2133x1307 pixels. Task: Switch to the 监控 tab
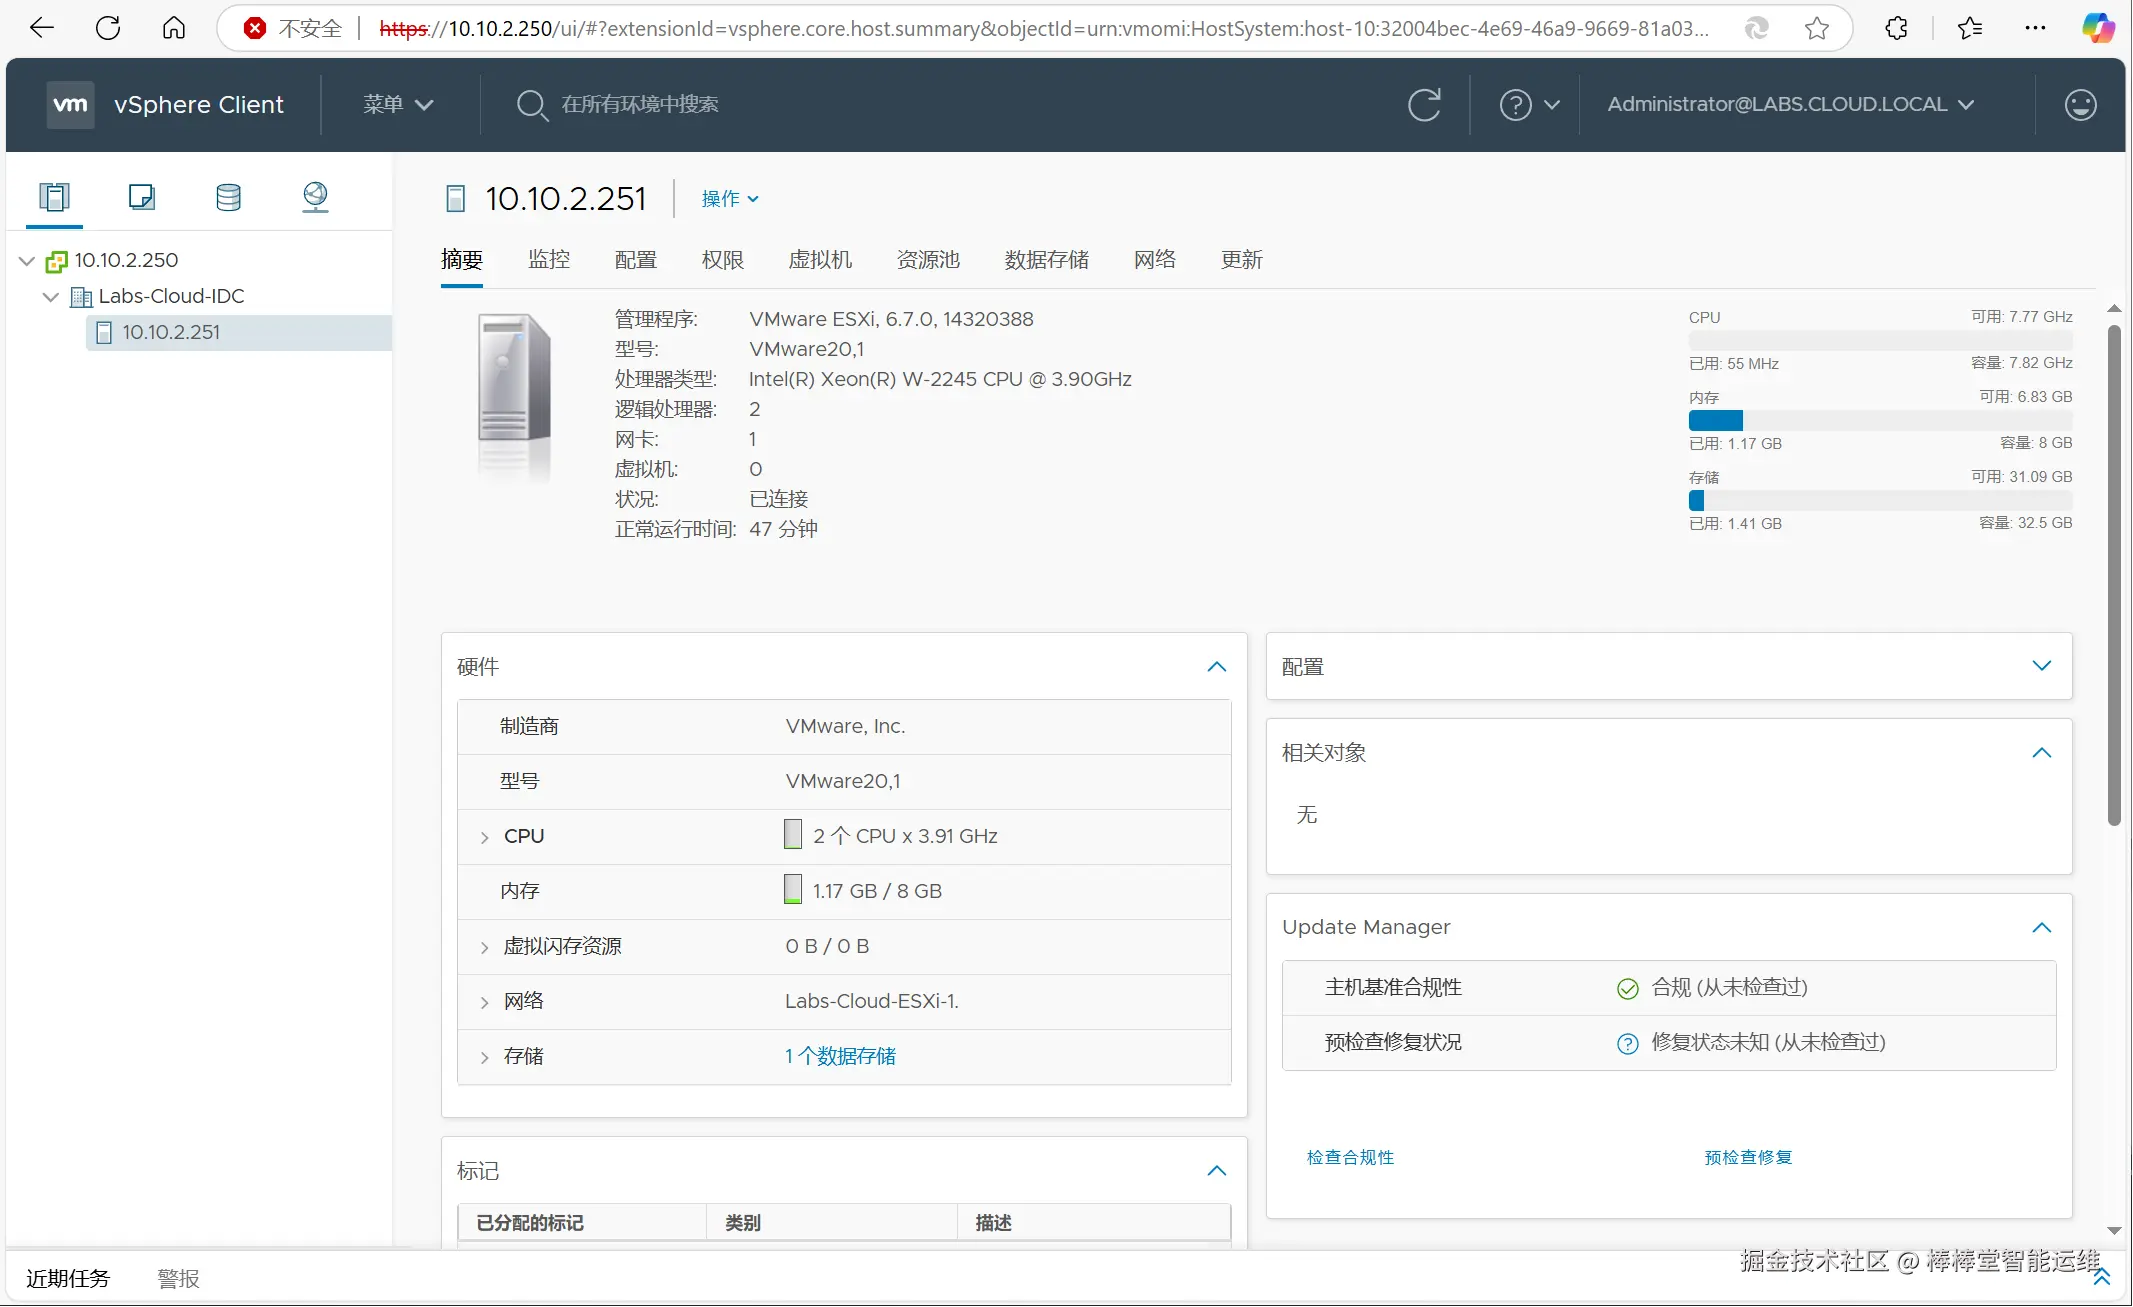pyautogui.click(x=548, y=260)
